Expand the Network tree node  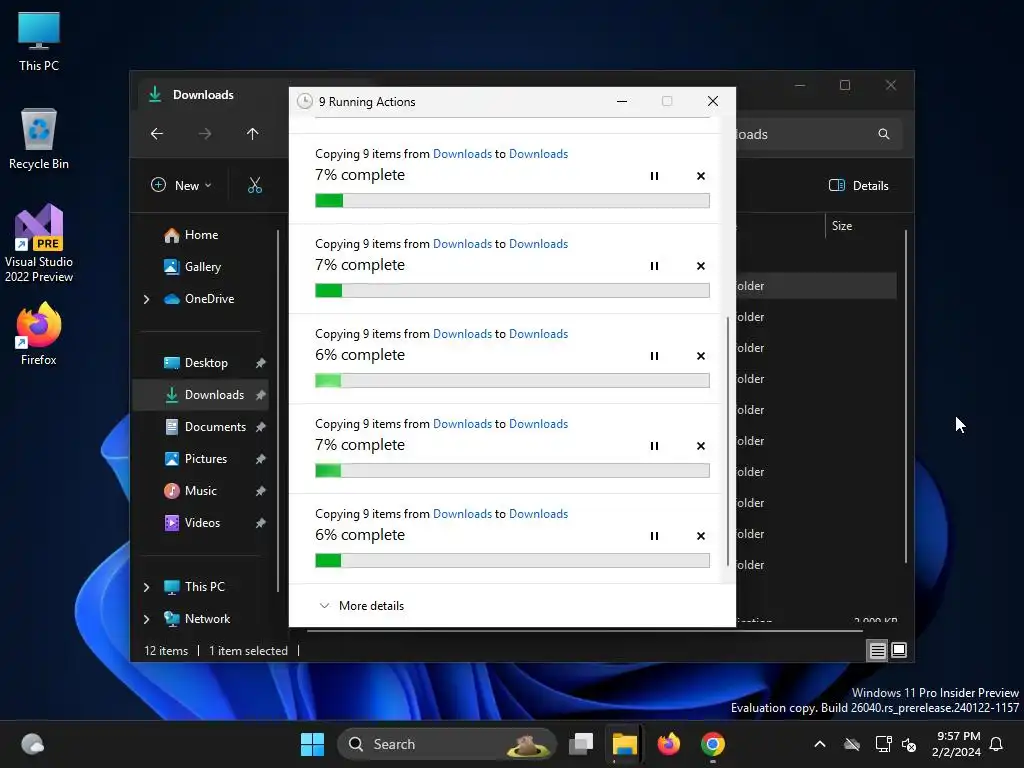146,619
